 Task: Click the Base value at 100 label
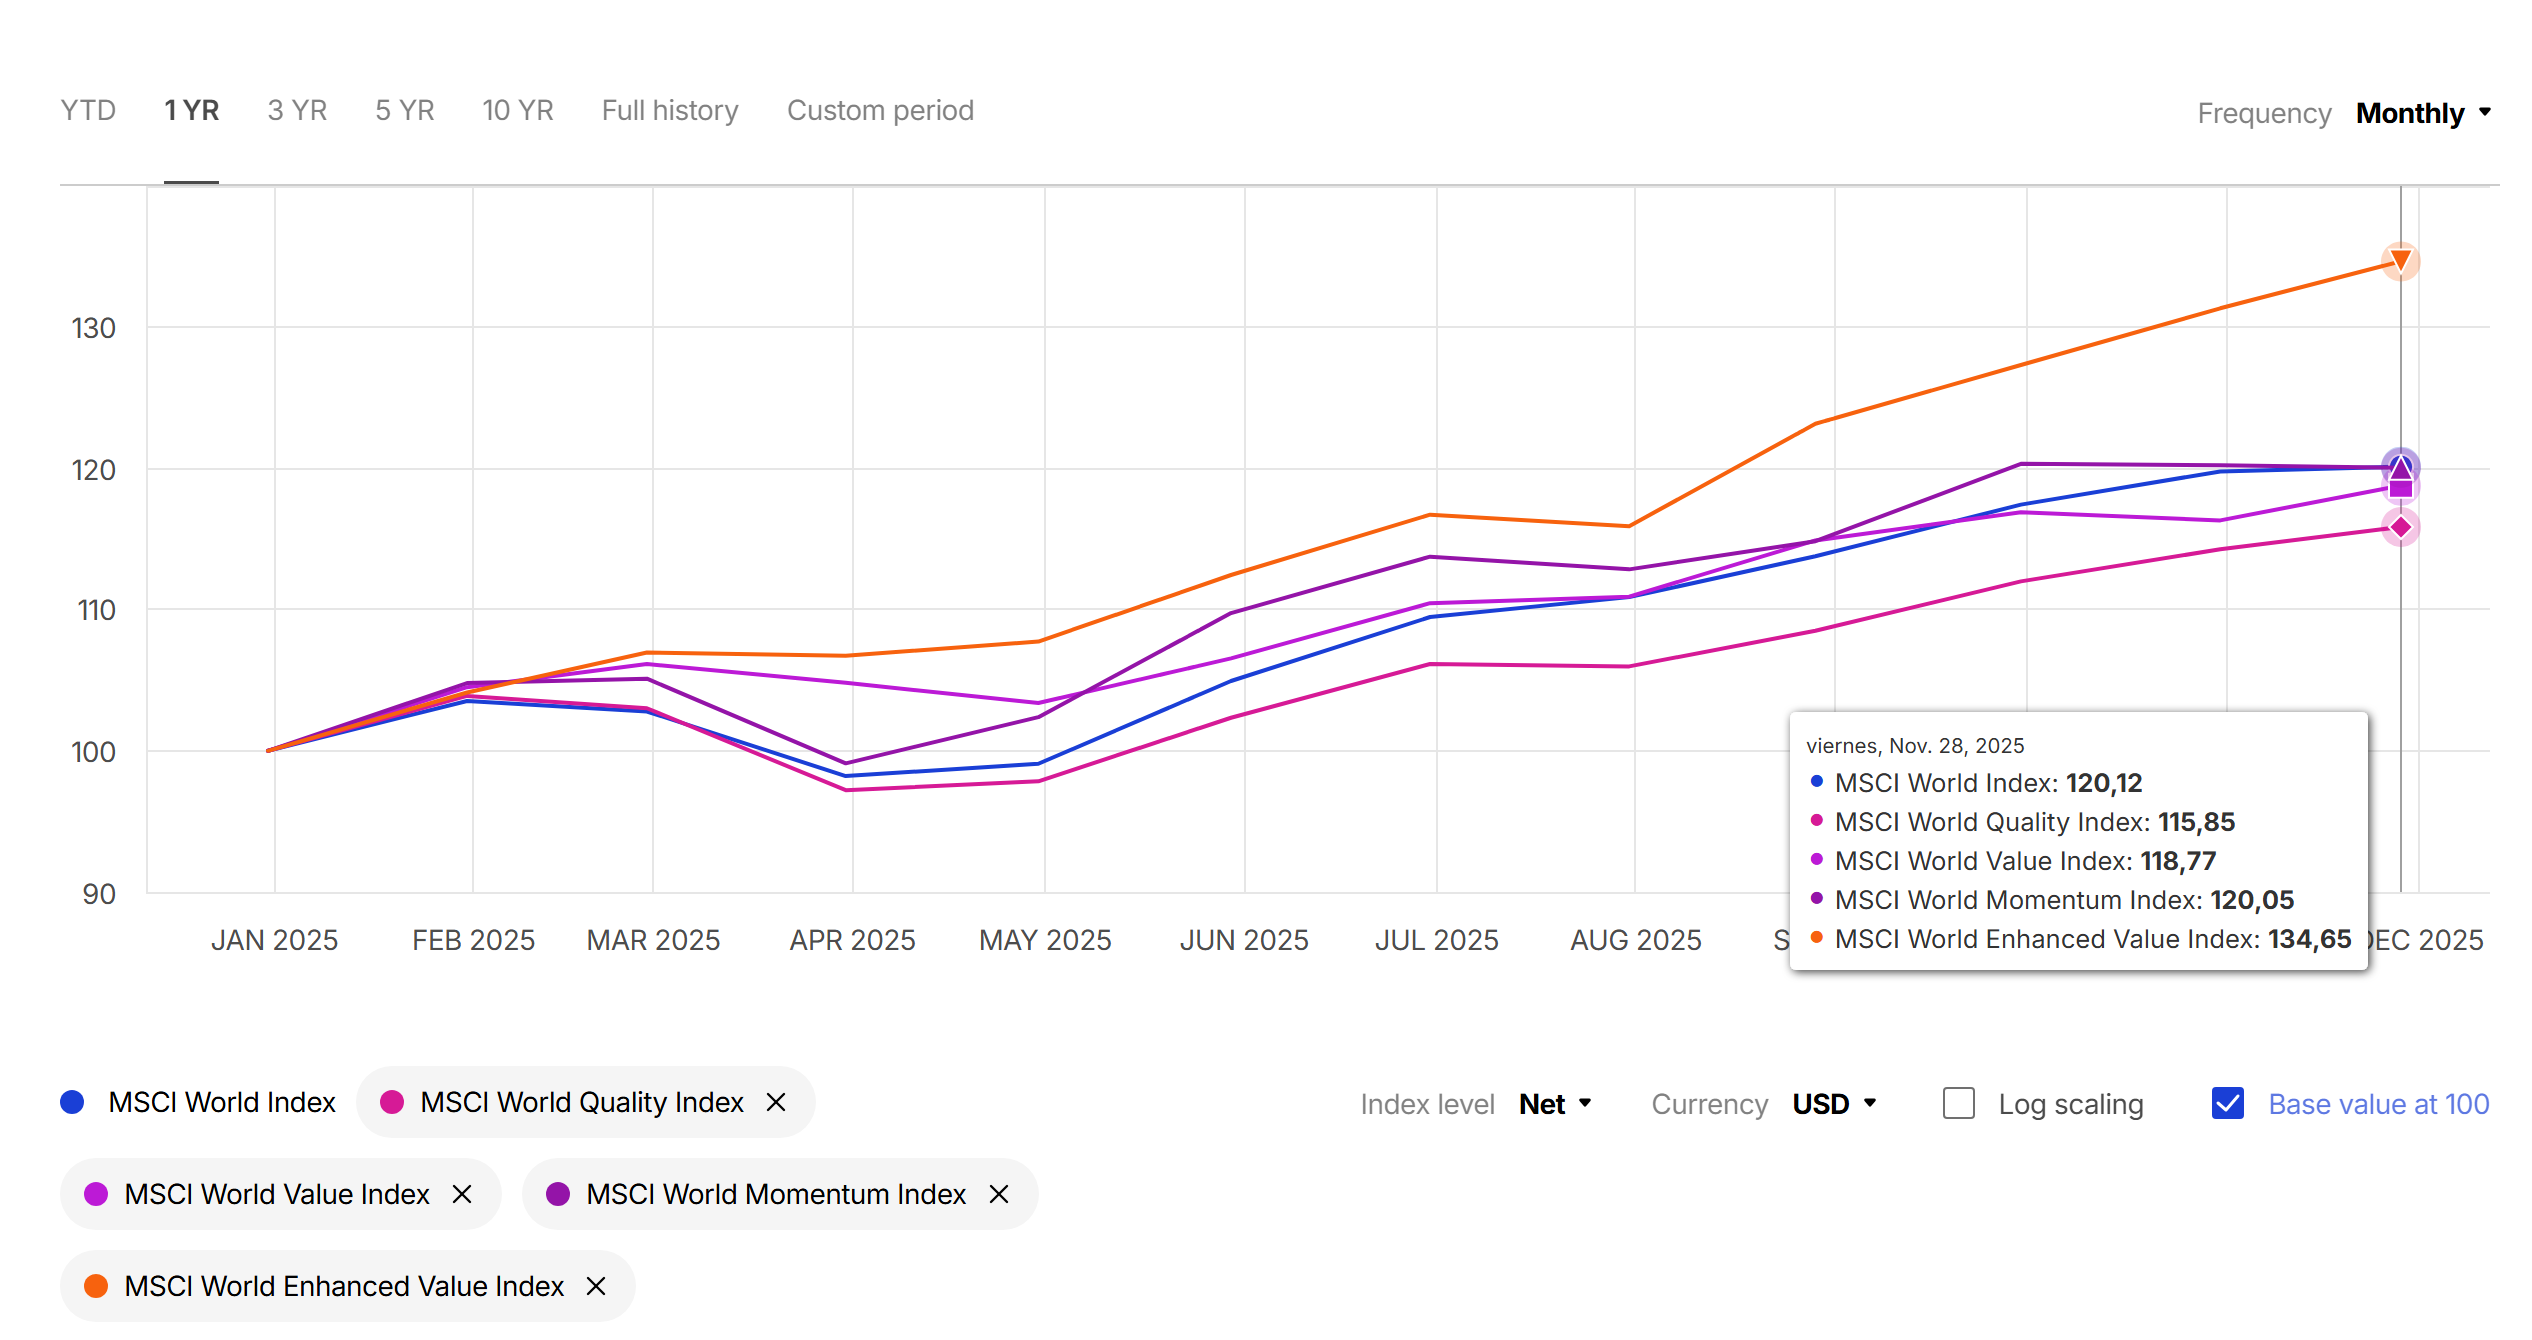point(2378,1104)
